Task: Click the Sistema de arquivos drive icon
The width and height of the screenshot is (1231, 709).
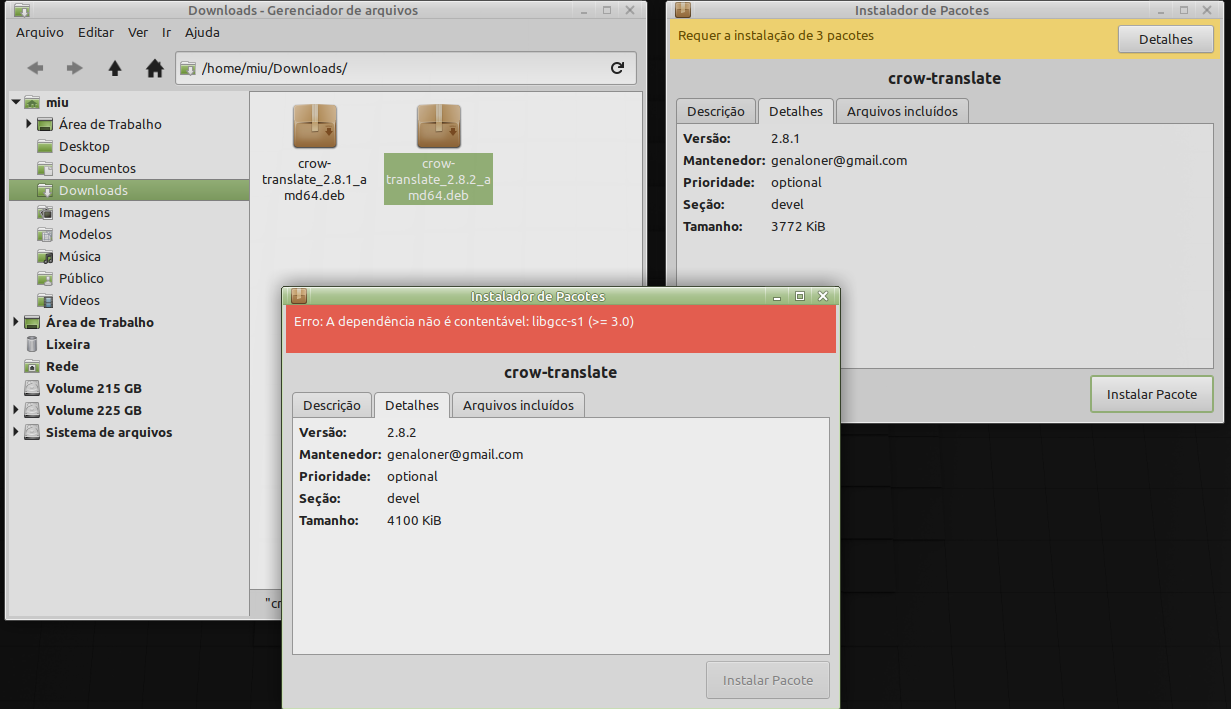Action: click(x=32, y=432)
